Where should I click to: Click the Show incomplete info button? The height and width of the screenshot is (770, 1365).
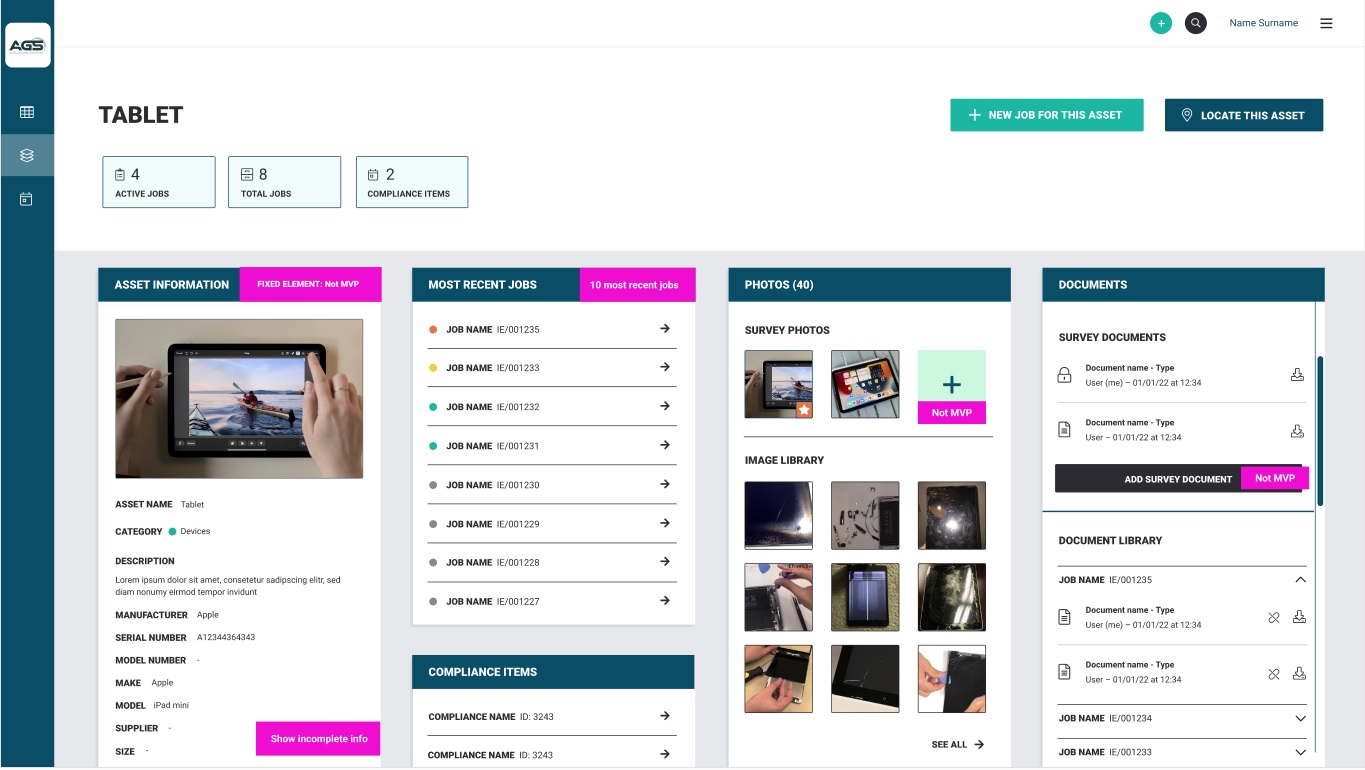[x=318, y=738]
